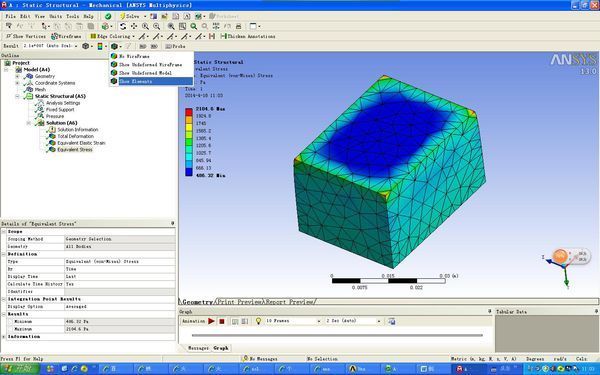
Task: Expand the Information section in Details
Action: point(4,336)
